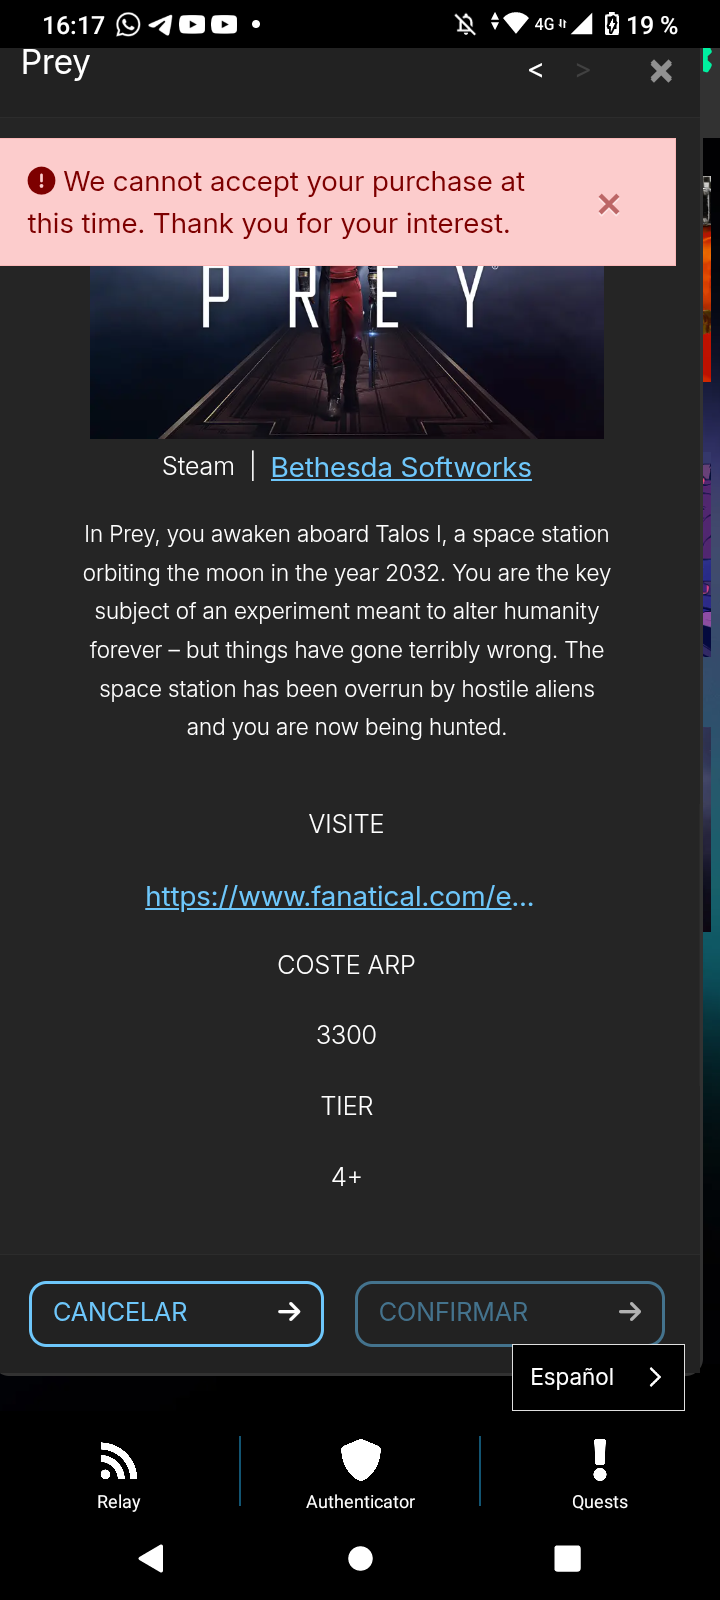
Task: Dismiss the purchase error alert
Action: coord(608,204)
